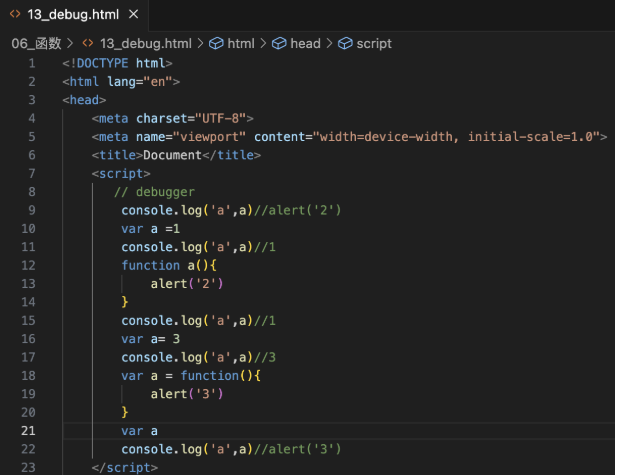Close the 13_debug.html tab
Screen dimensions: 623x475
click(134, 14)
